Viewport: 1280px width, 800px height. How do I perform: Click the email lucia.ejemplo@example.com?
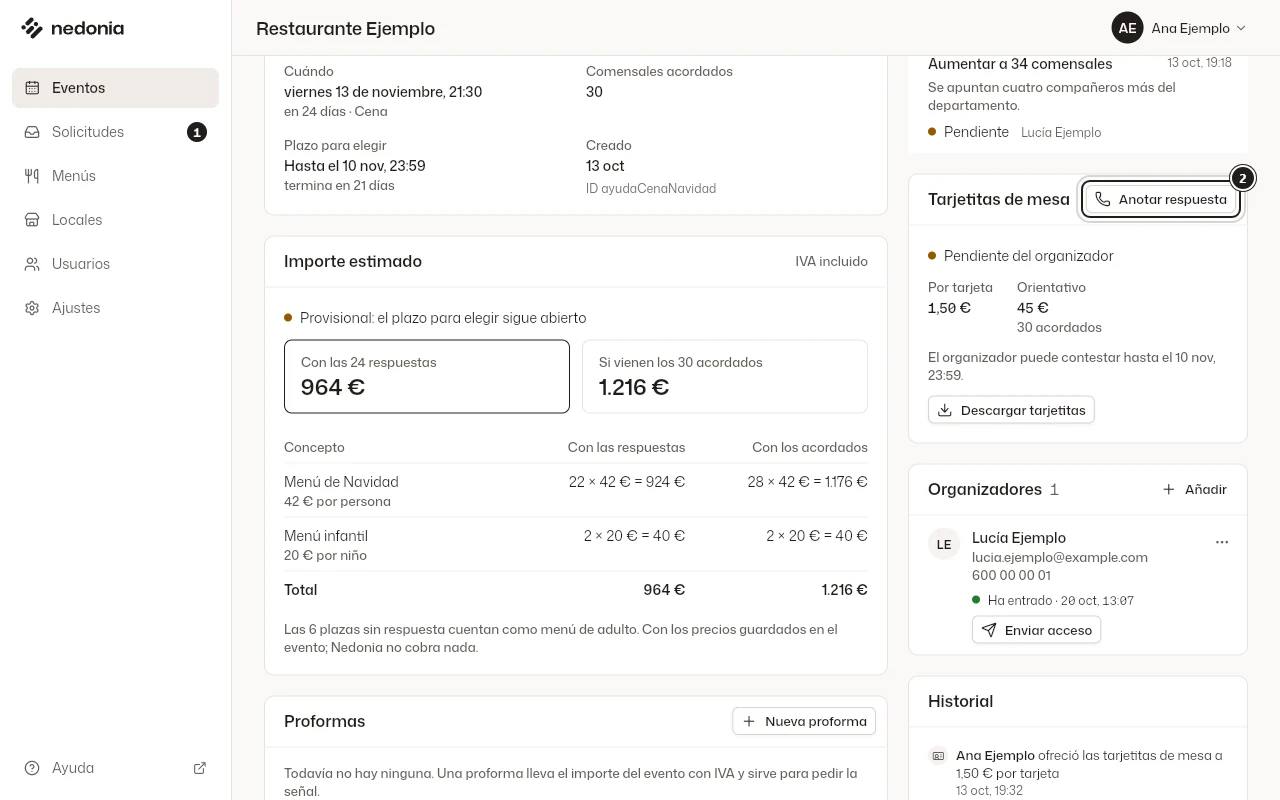tap(1060, 557)
